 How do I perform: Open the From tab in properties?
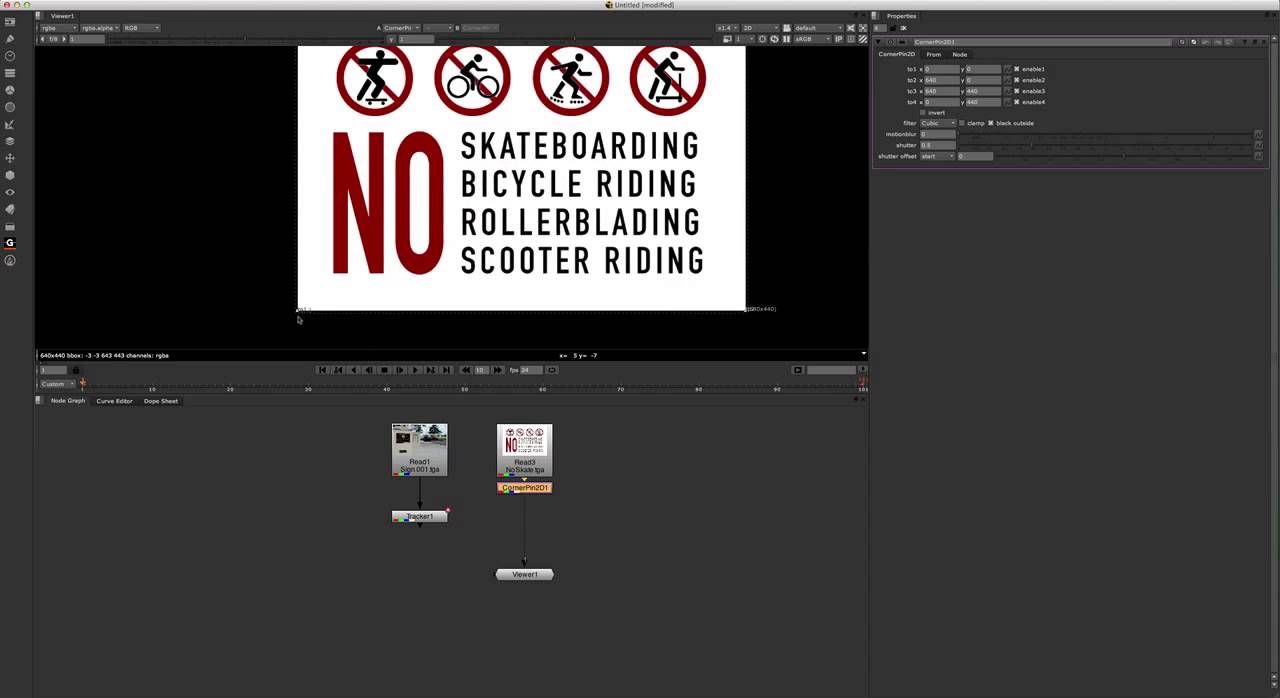point(933,54)
